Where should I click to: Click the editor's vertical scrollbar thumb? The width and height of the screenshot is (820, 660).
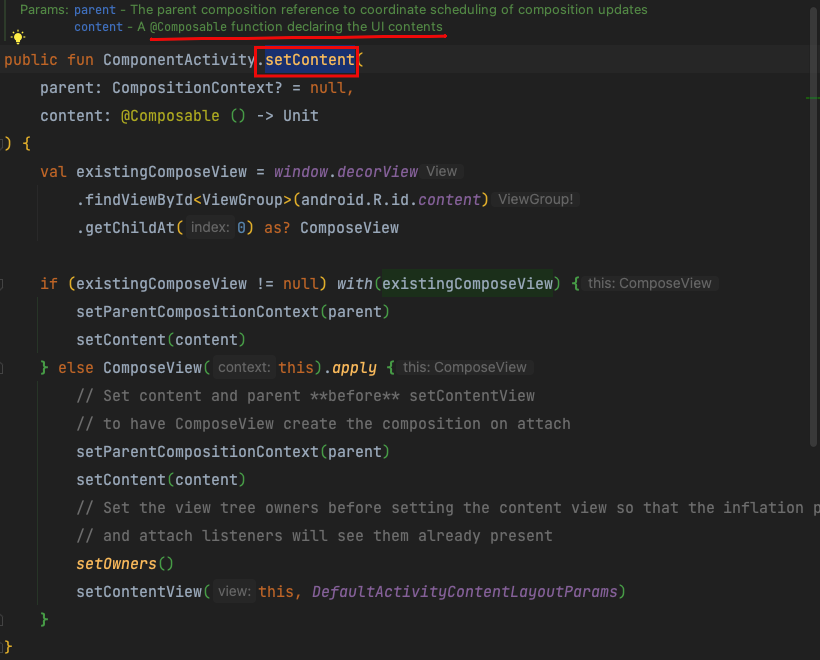(x=813, y=227)
